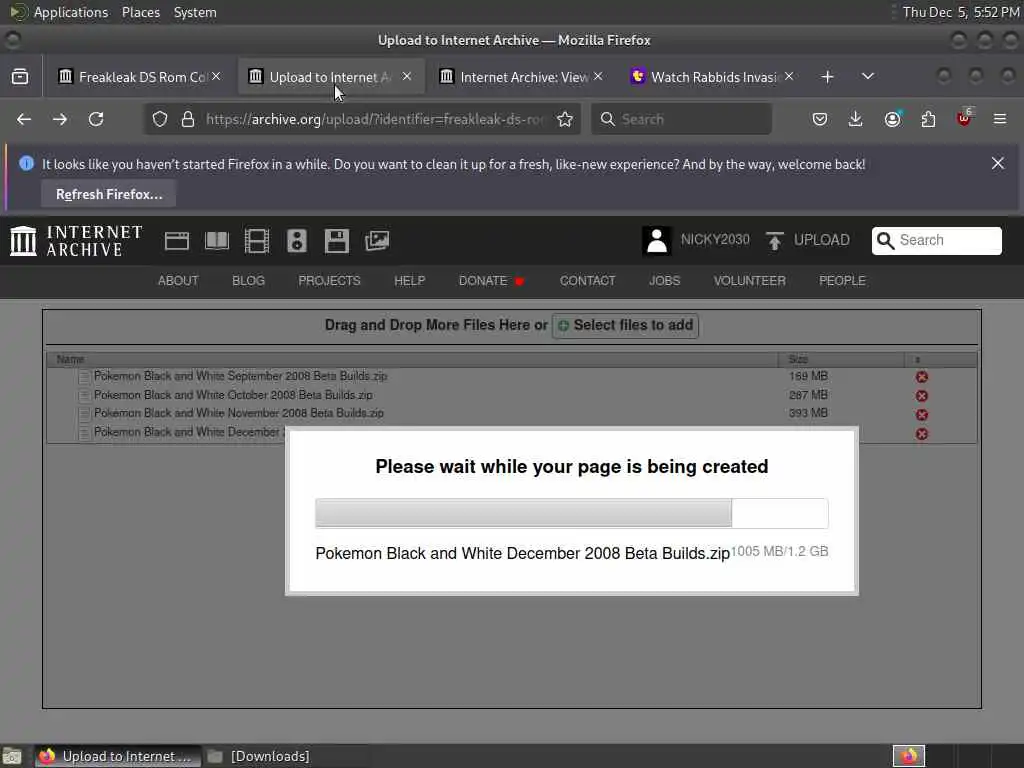Viewport: 1024px width, 768px height.
Task: Click the upload arrow icon next to UPLOAD
Action: [x=775, y=240]
